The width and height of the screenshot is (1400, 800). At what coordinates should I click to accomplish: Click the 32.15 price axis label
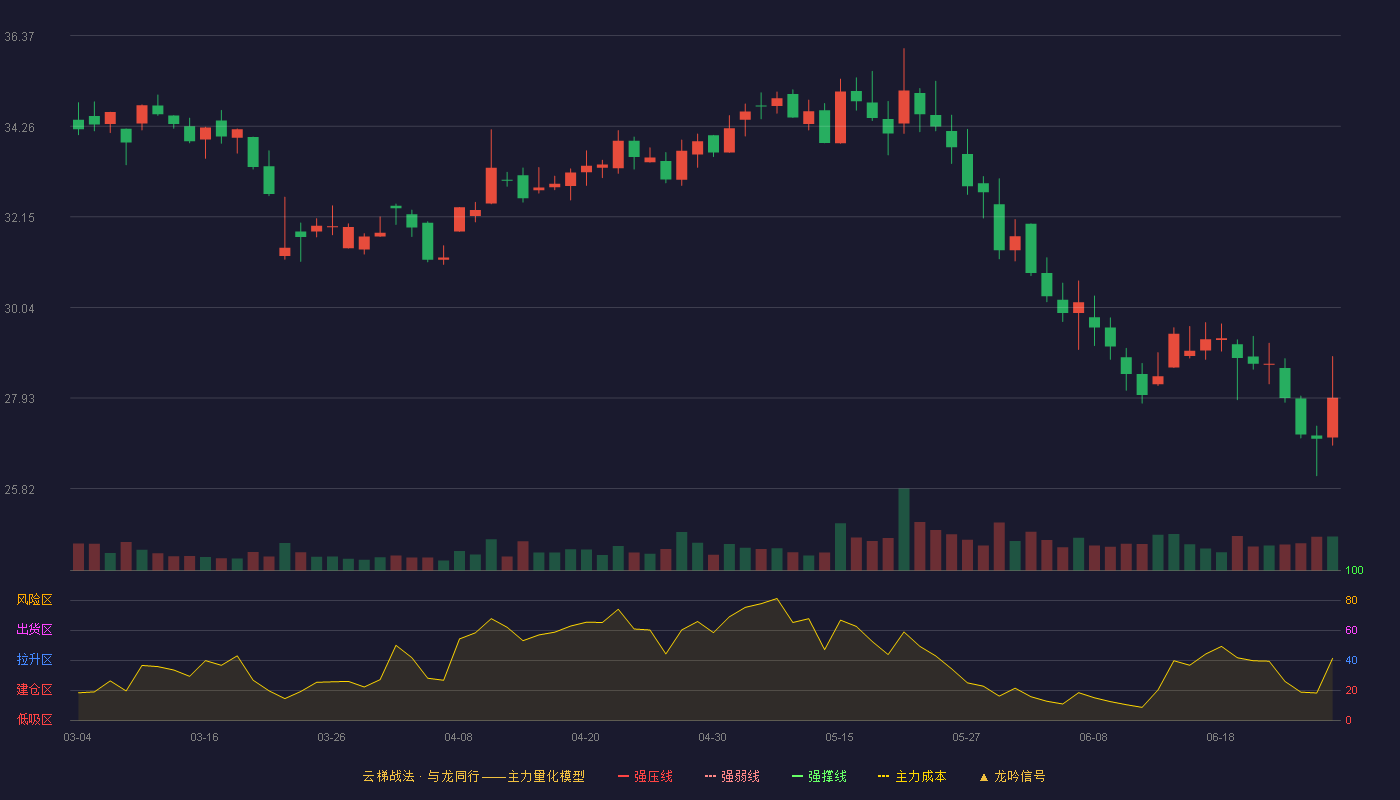click(x=19, y=218)
